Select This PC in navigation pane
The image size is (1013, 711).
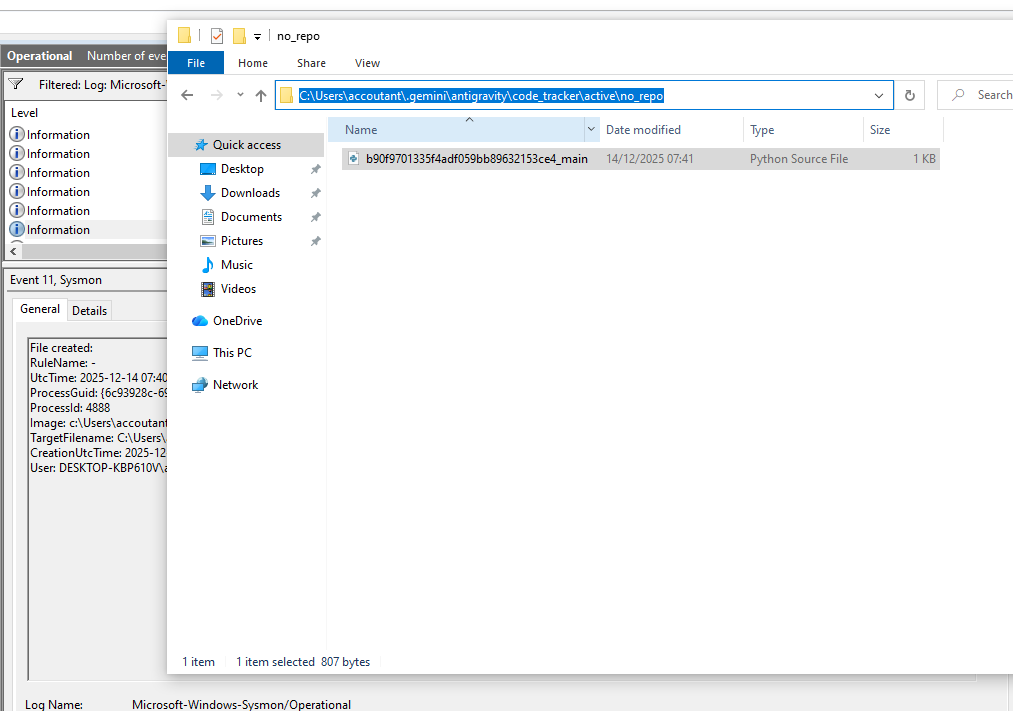(x=231, y=353)
